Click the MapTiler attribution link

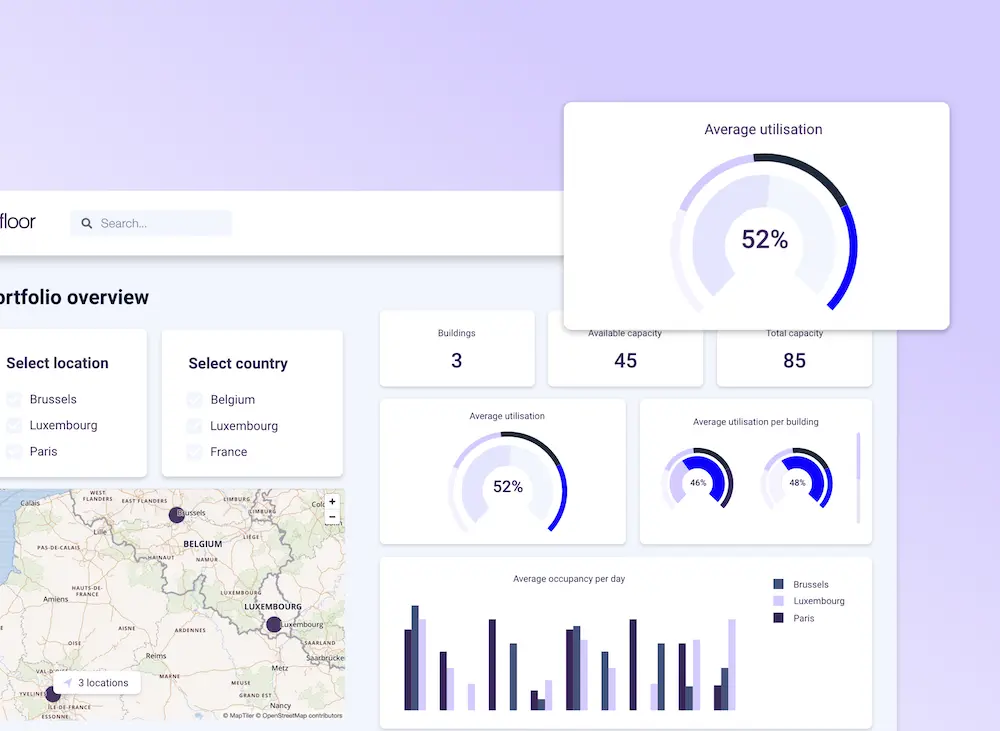click(236, 716)
